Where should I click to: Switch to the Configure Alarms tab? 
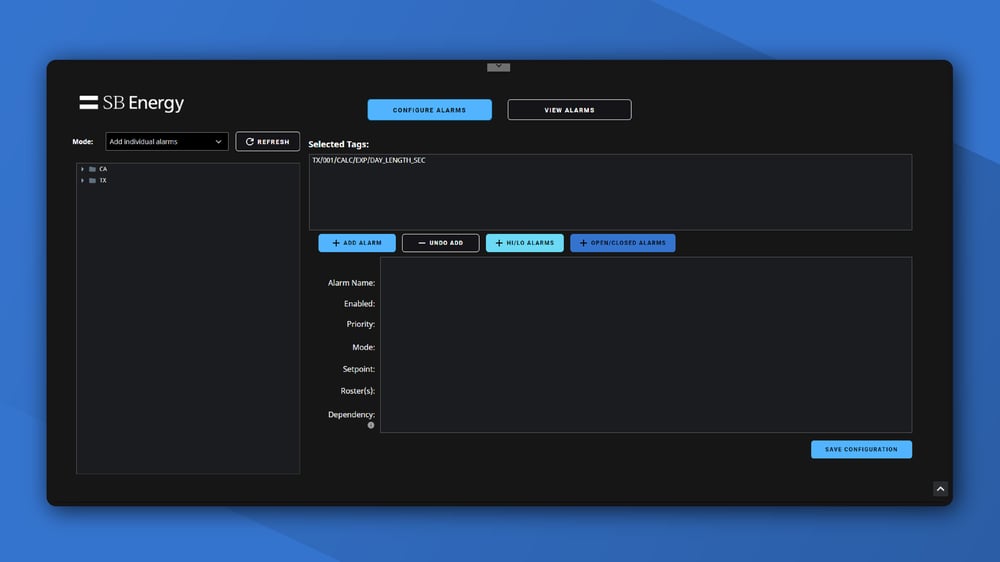(x=429, y=110)
